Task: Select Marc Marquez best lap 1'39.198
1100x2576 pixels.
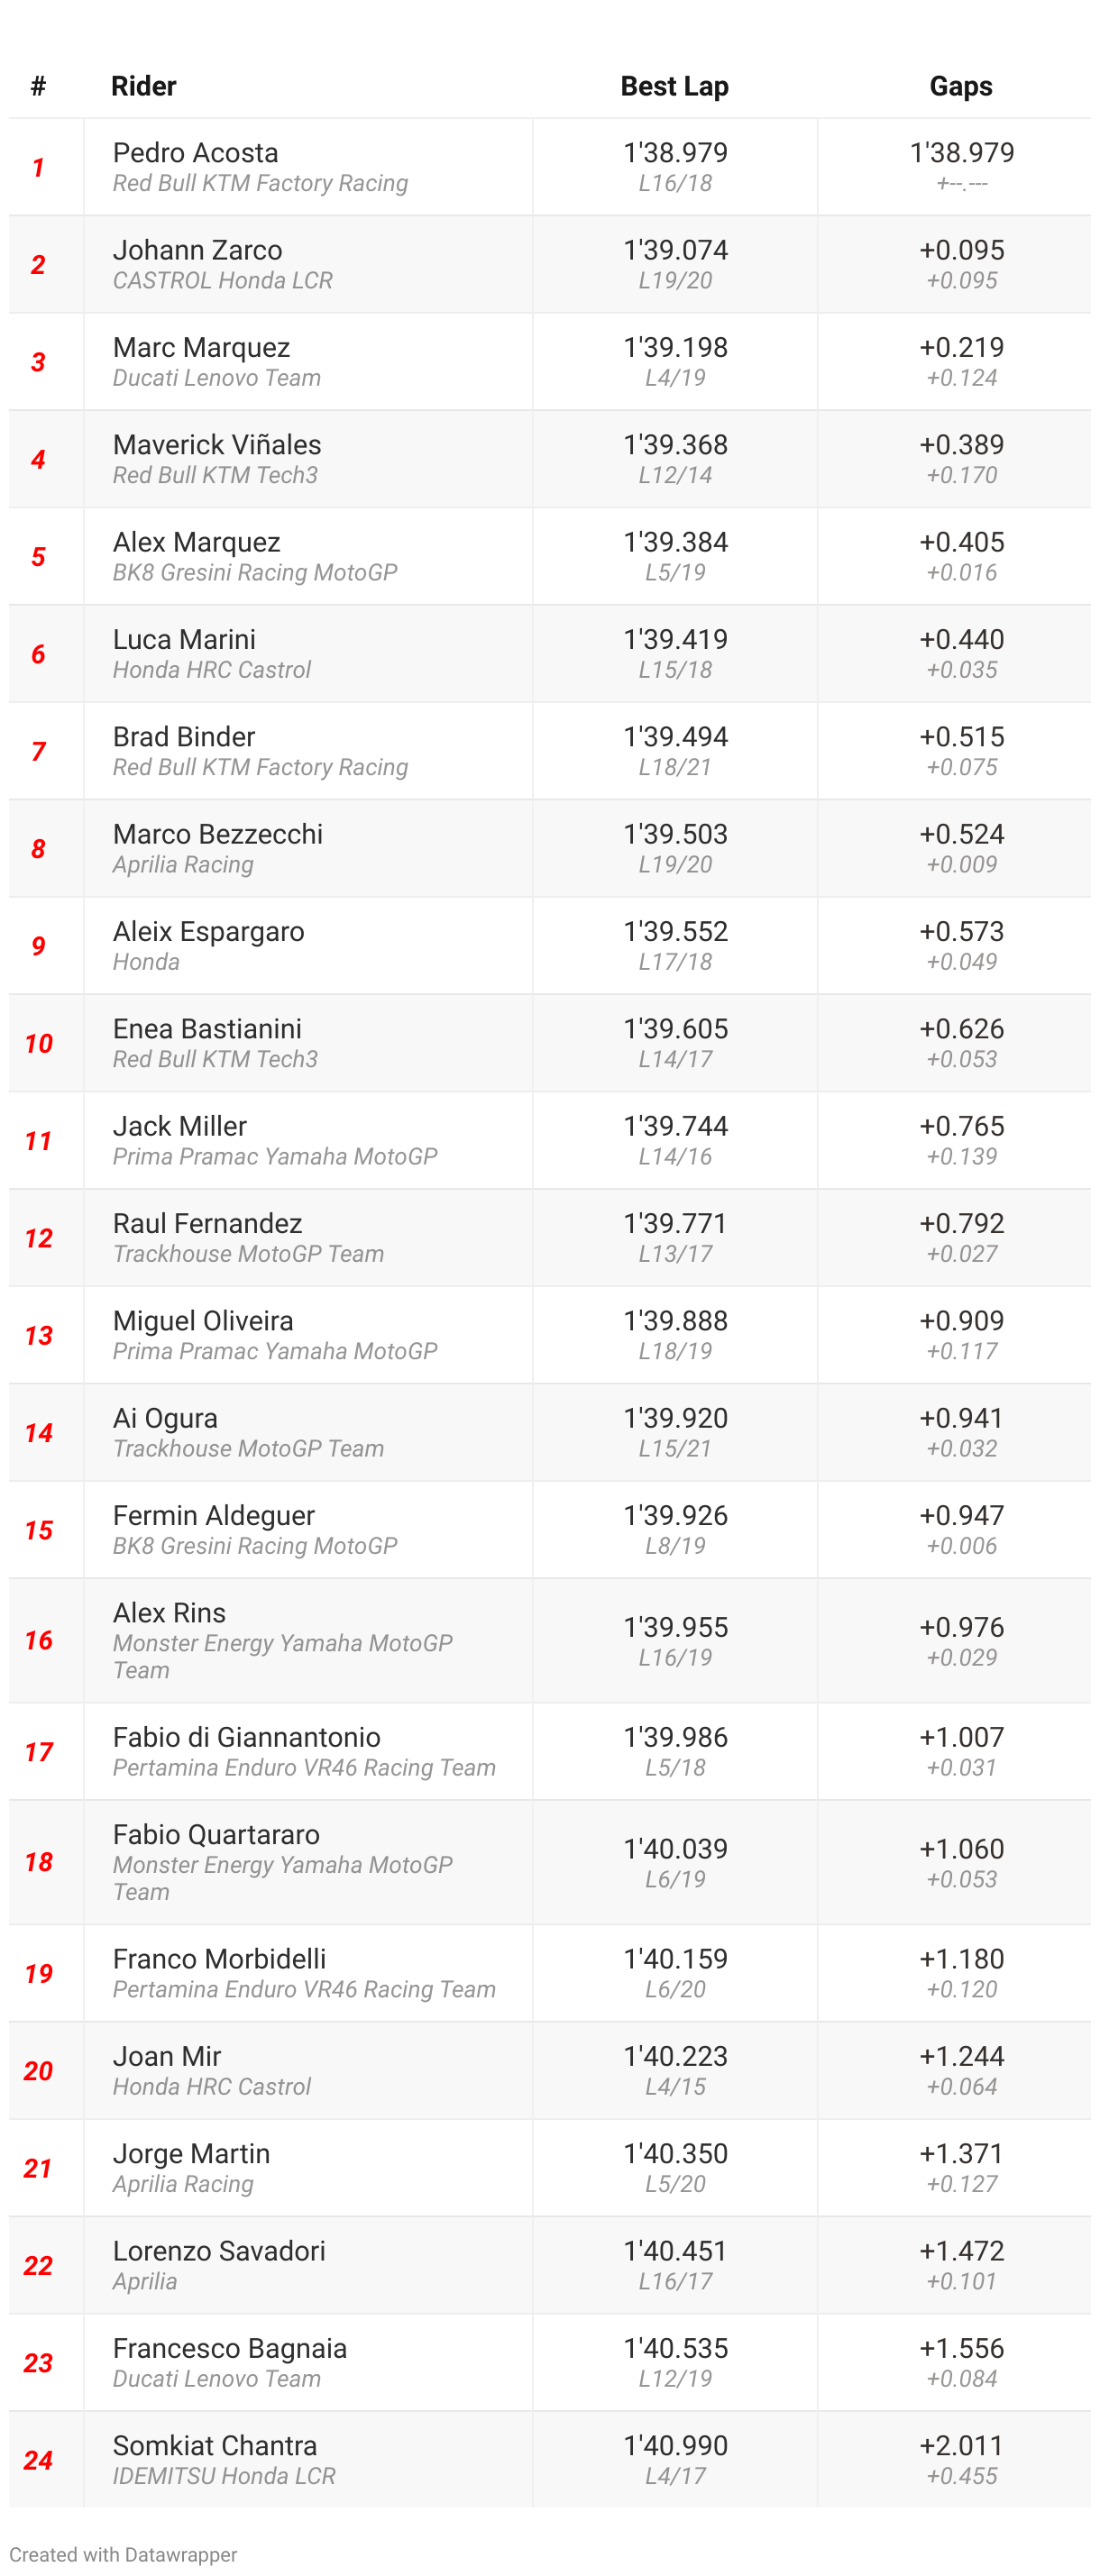Action: pos(675,347)
